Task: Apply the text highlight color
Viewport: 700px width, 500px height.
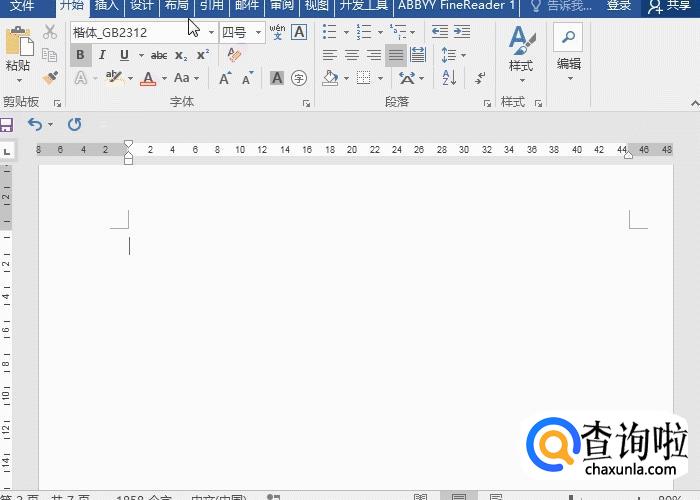Action: pos(114,78)
